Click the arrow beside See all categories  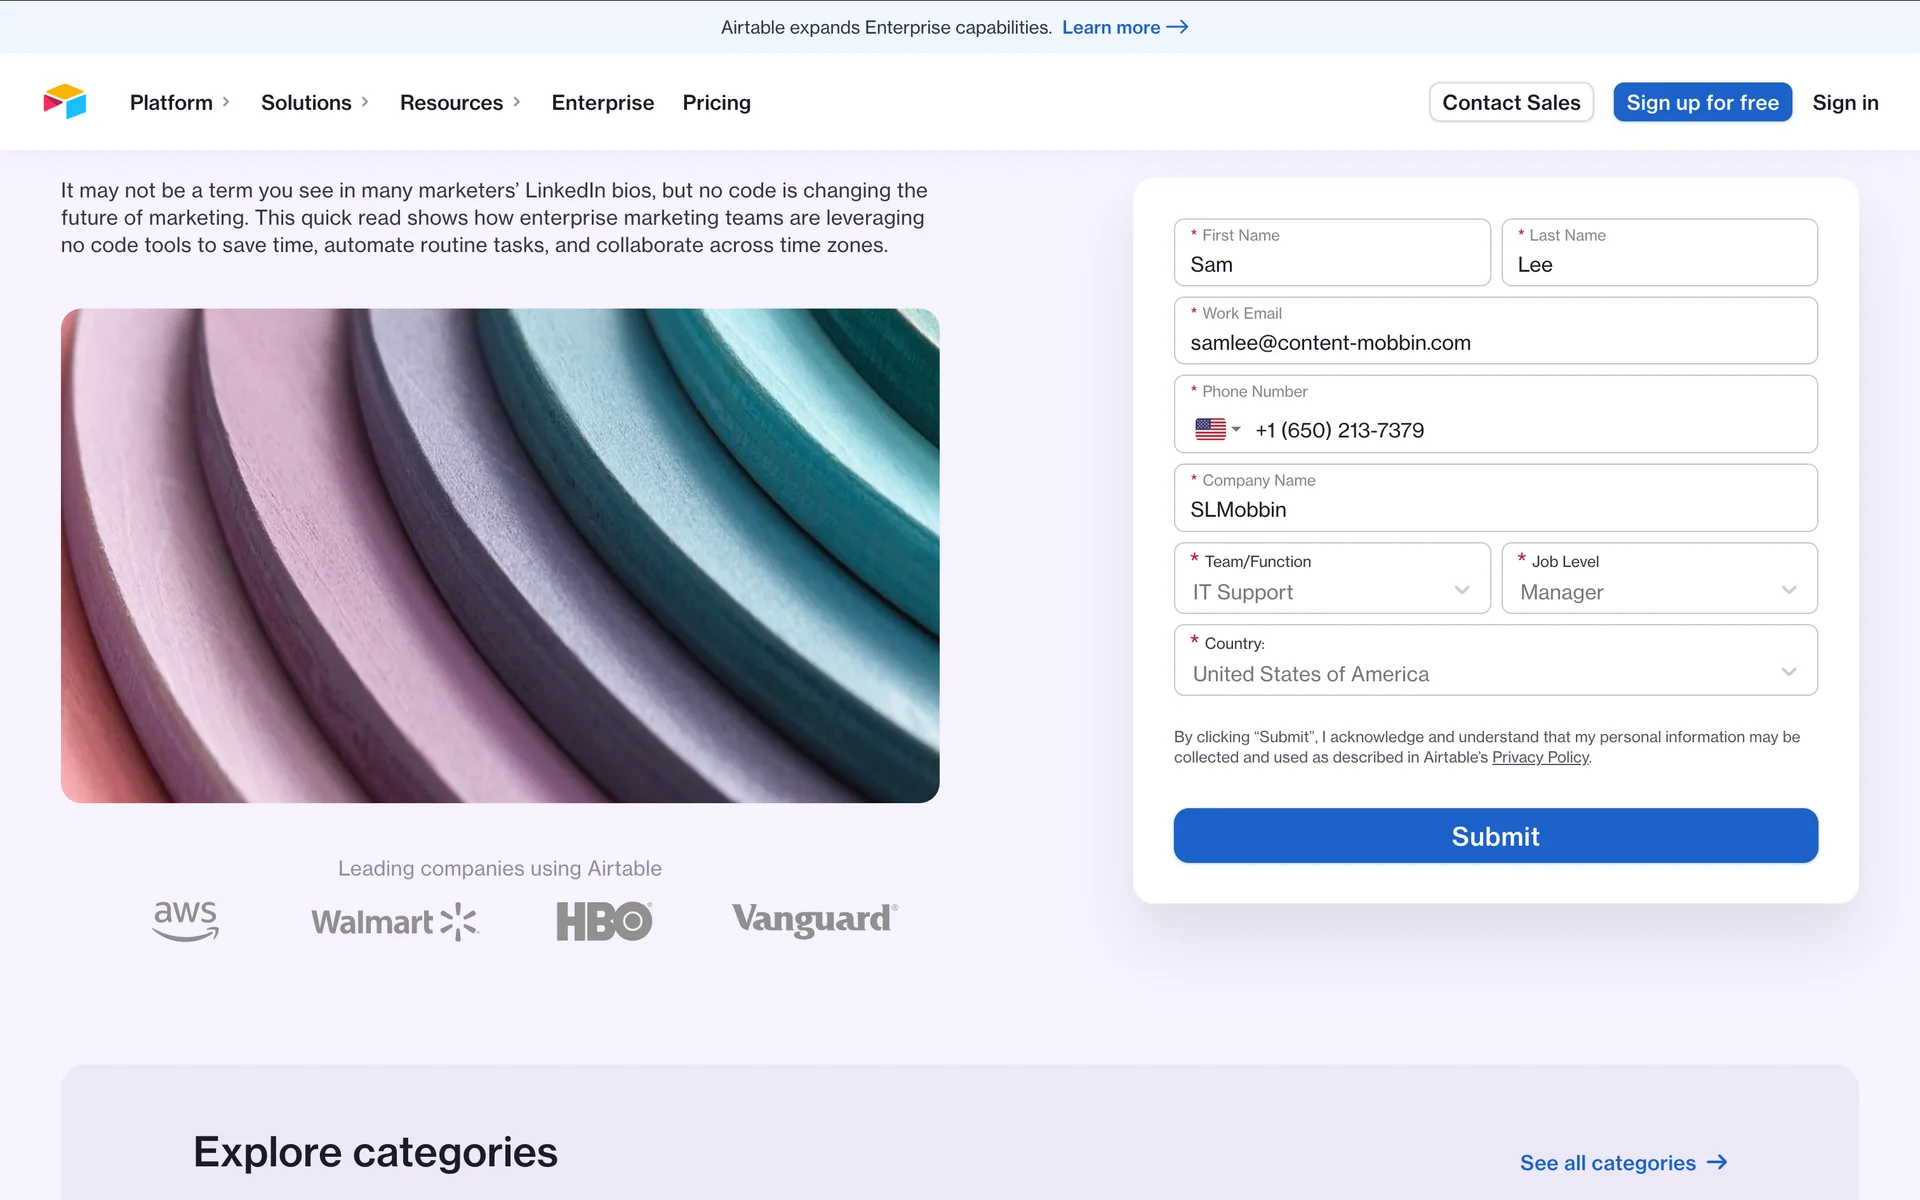point(1717,1162)
